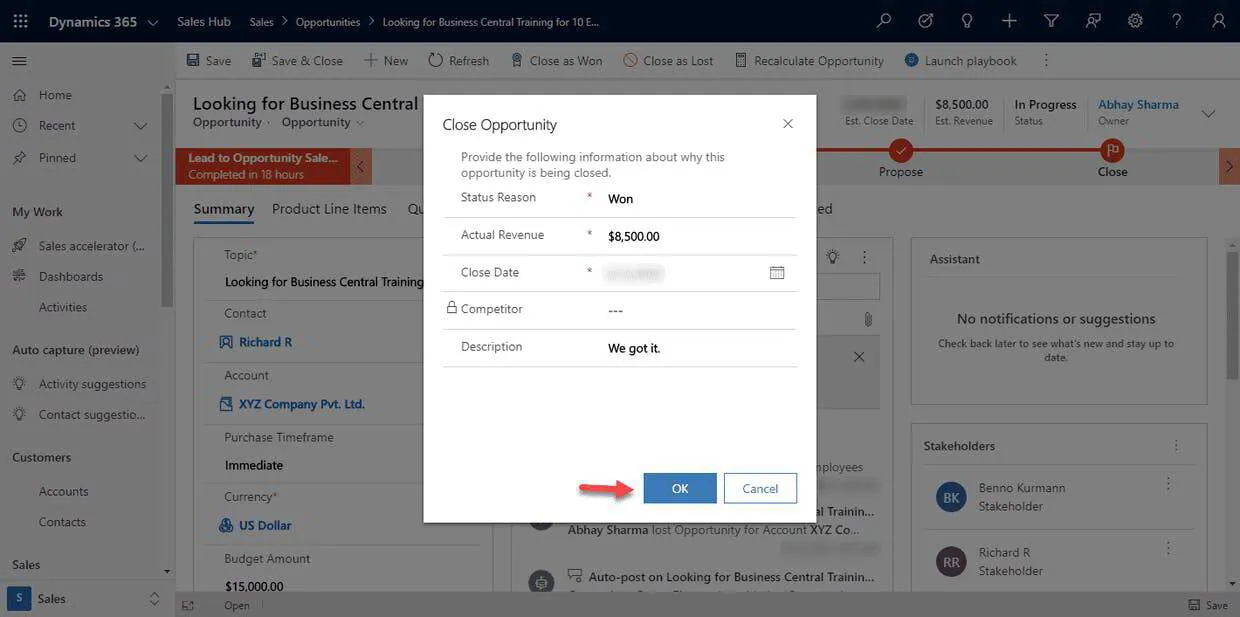Open the chat assistant icon in header
Screen dimensions: 1240x617
[x=1093, y=21]
